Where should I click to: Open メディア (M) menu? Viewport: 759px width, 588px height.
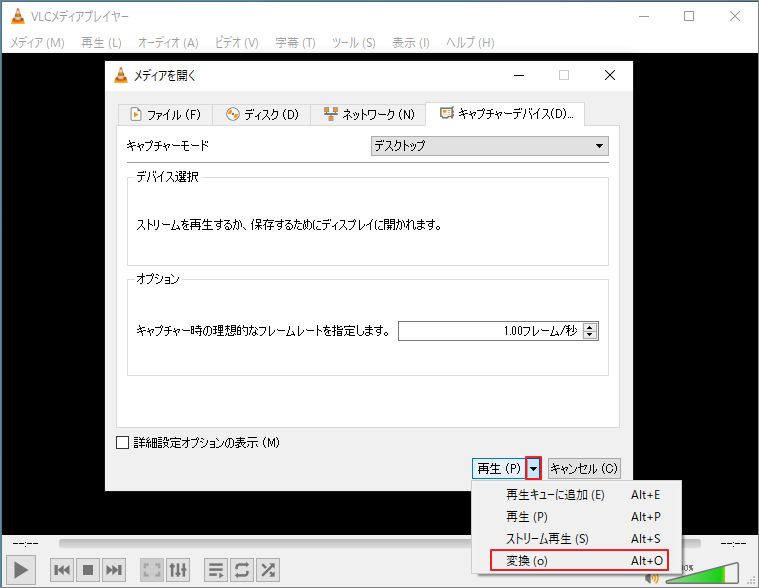click(37, 43)
